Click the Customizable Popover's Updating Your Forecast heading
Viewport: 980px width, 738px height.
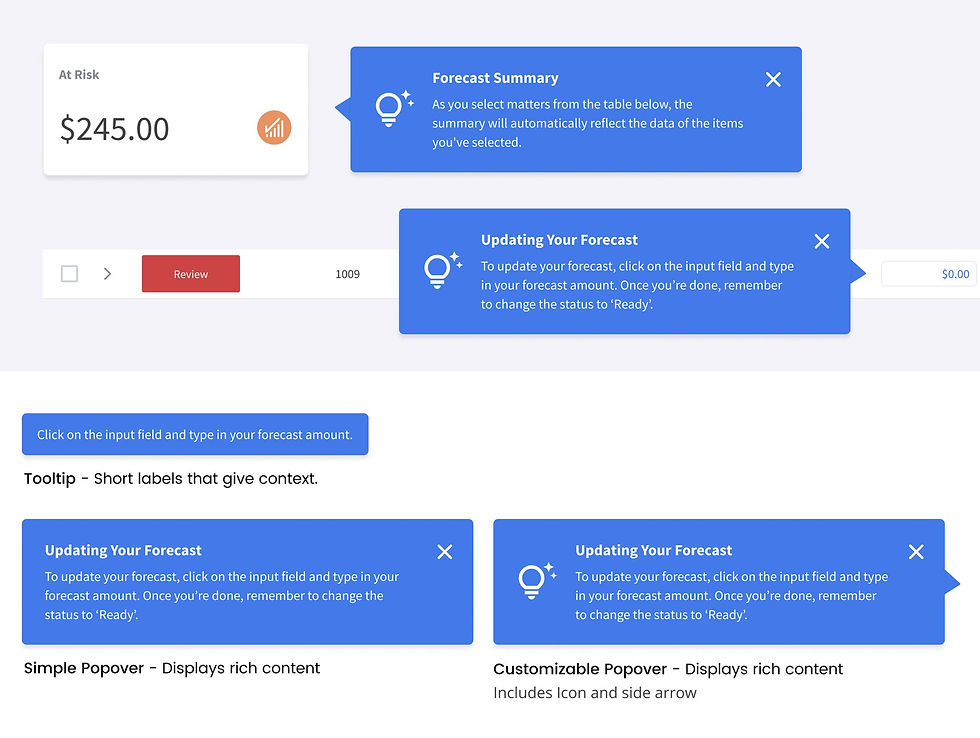(x=653, y=550)
